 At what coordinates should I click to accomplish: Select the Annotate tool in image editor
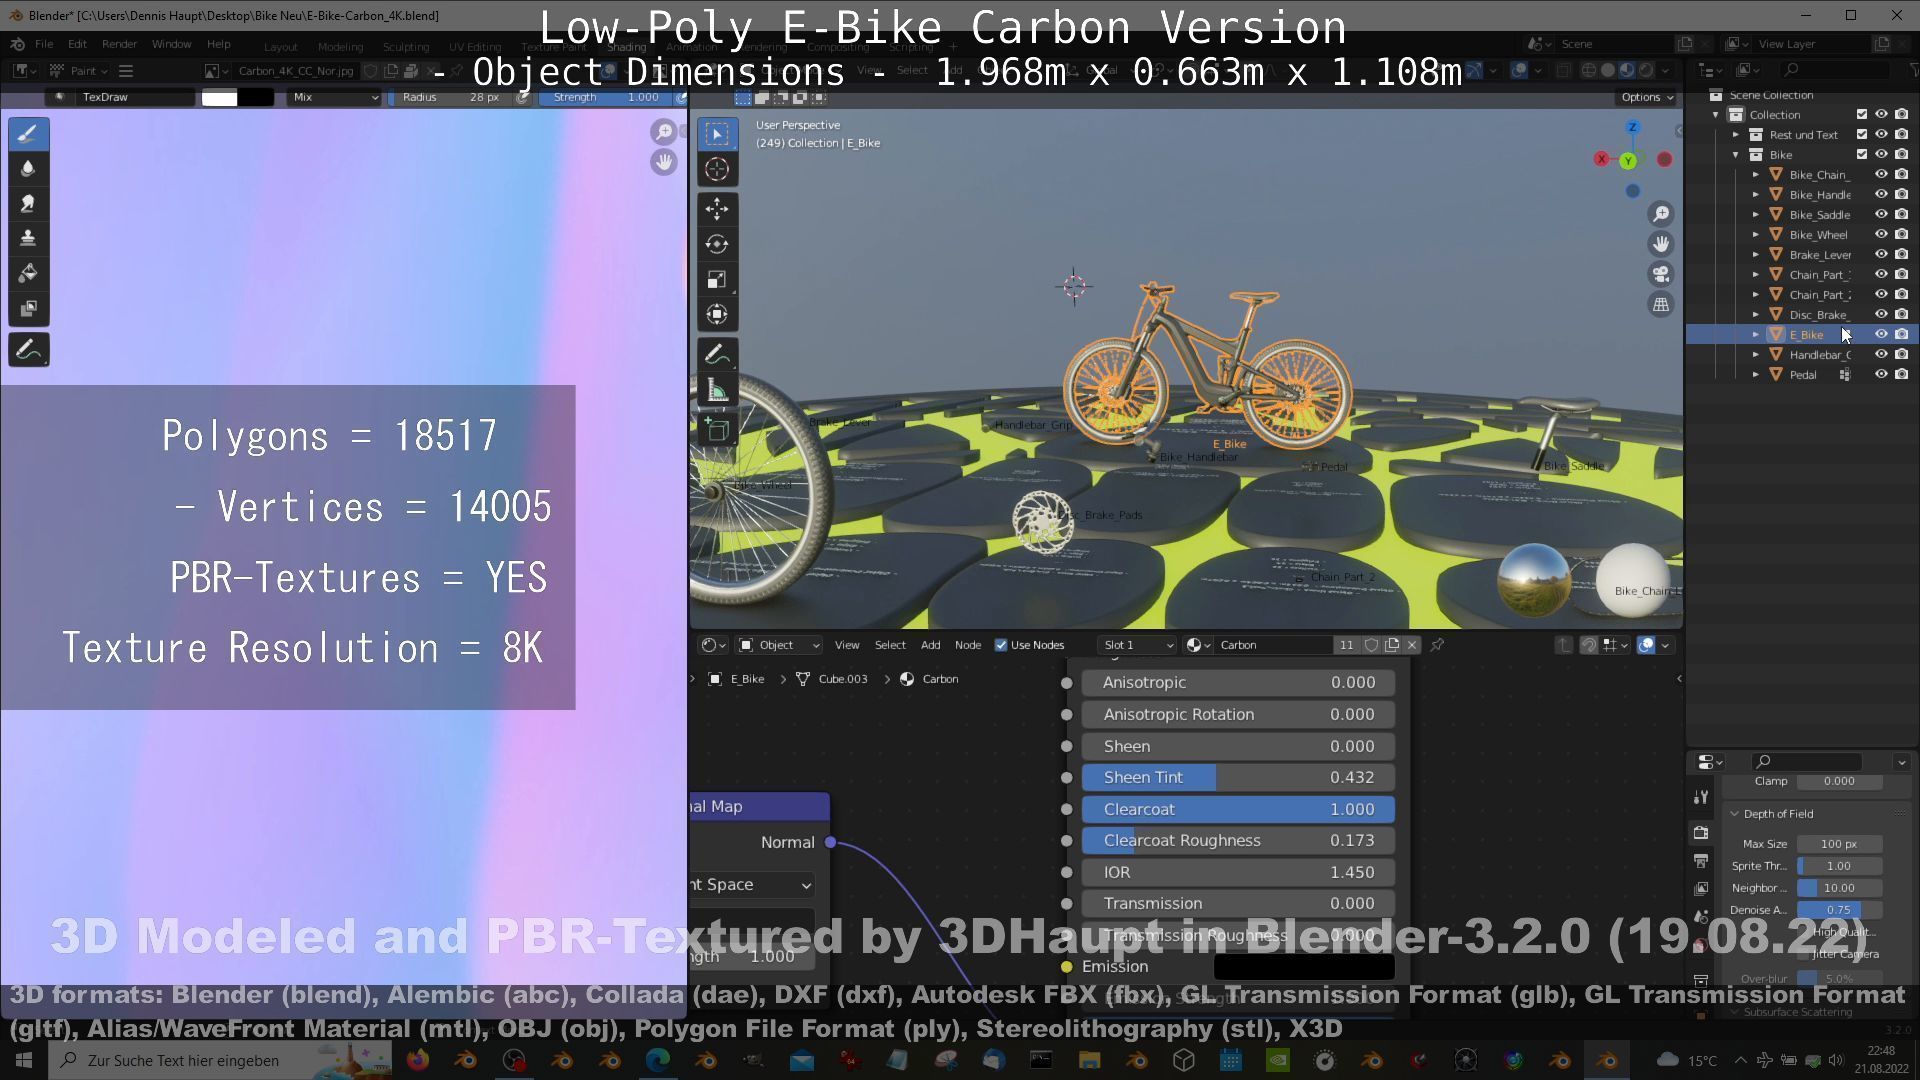28,350
